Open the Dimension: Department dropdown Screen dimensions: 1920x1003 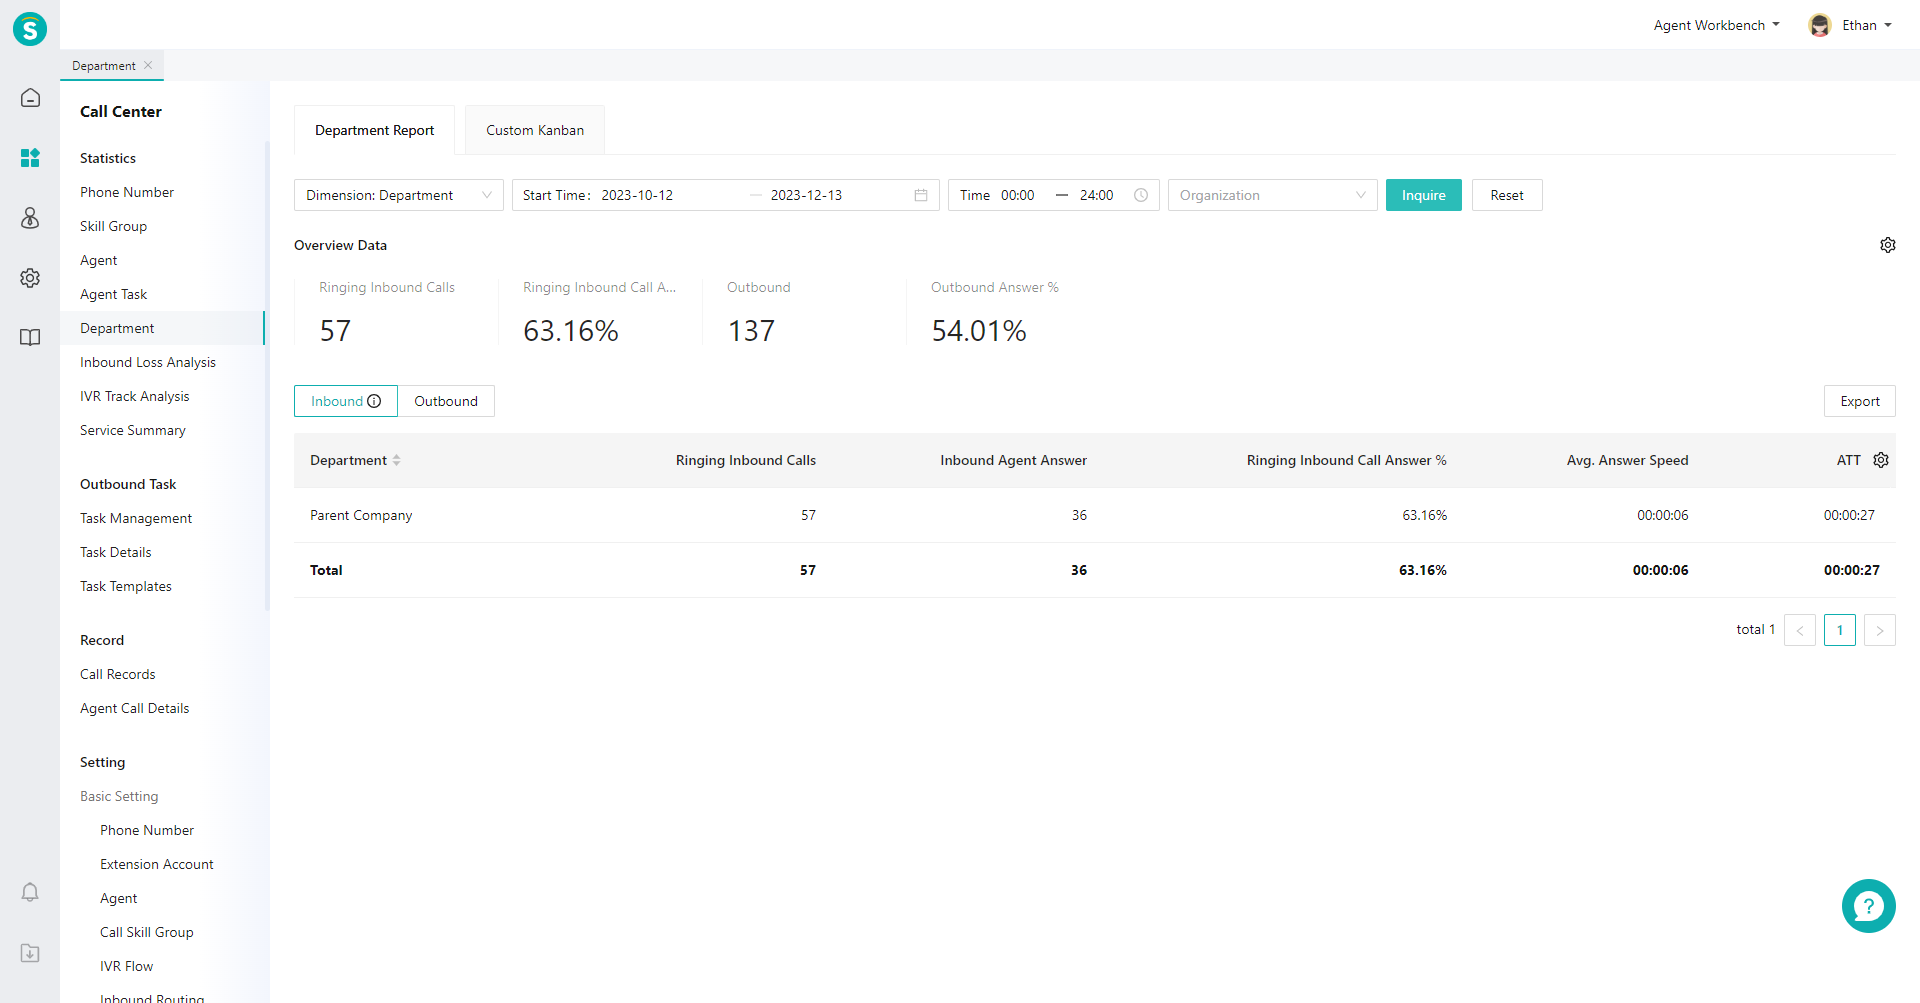399,195
